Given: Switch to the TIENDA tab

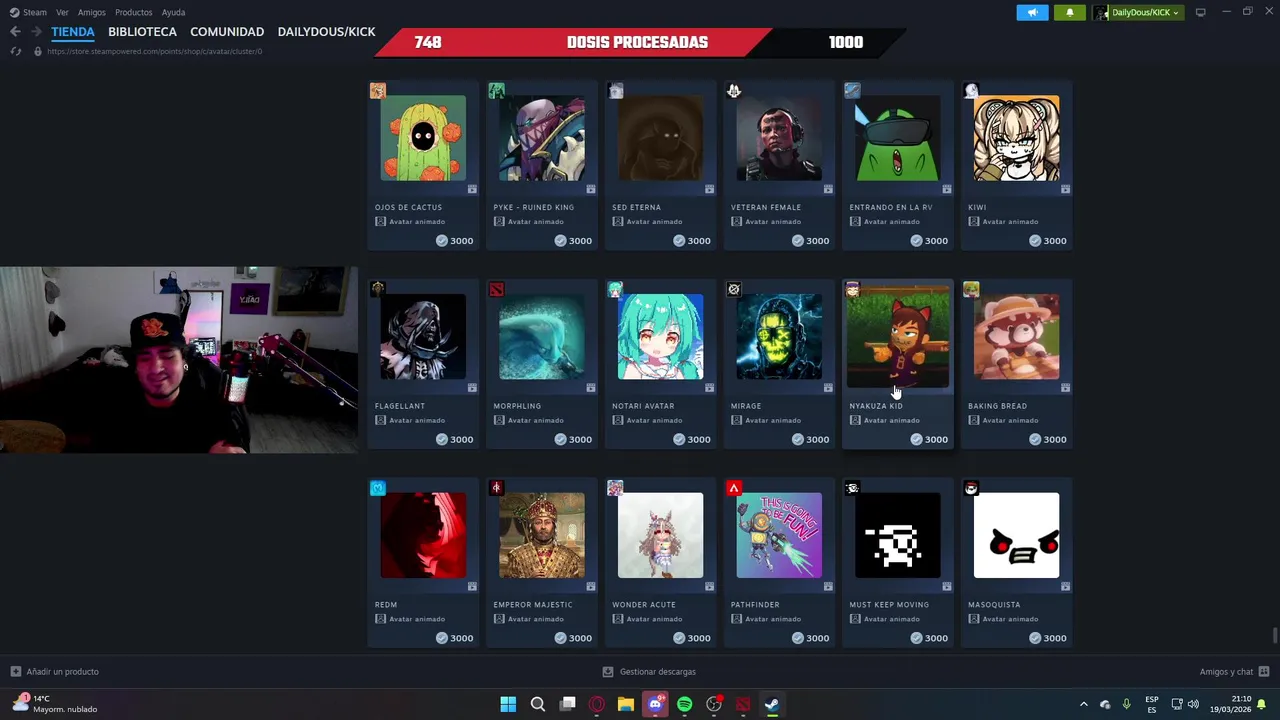Looking at the screenshot, I should click(x=73, y=32).
